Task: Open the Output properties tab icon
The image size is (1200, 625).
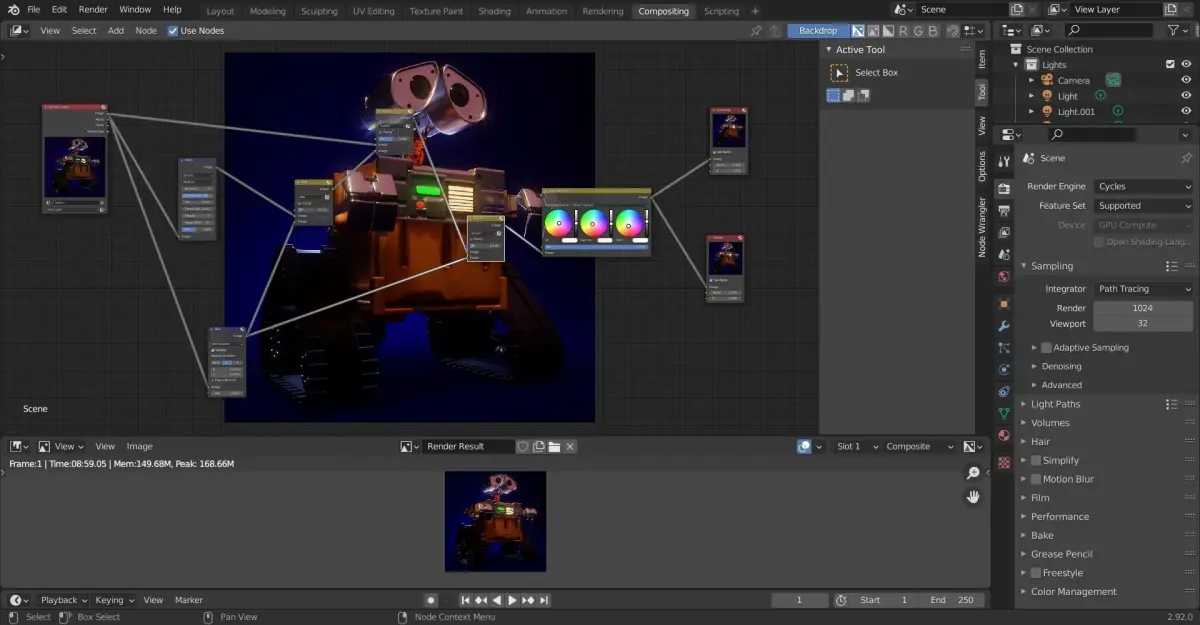Action: [x=1004, y=211]
